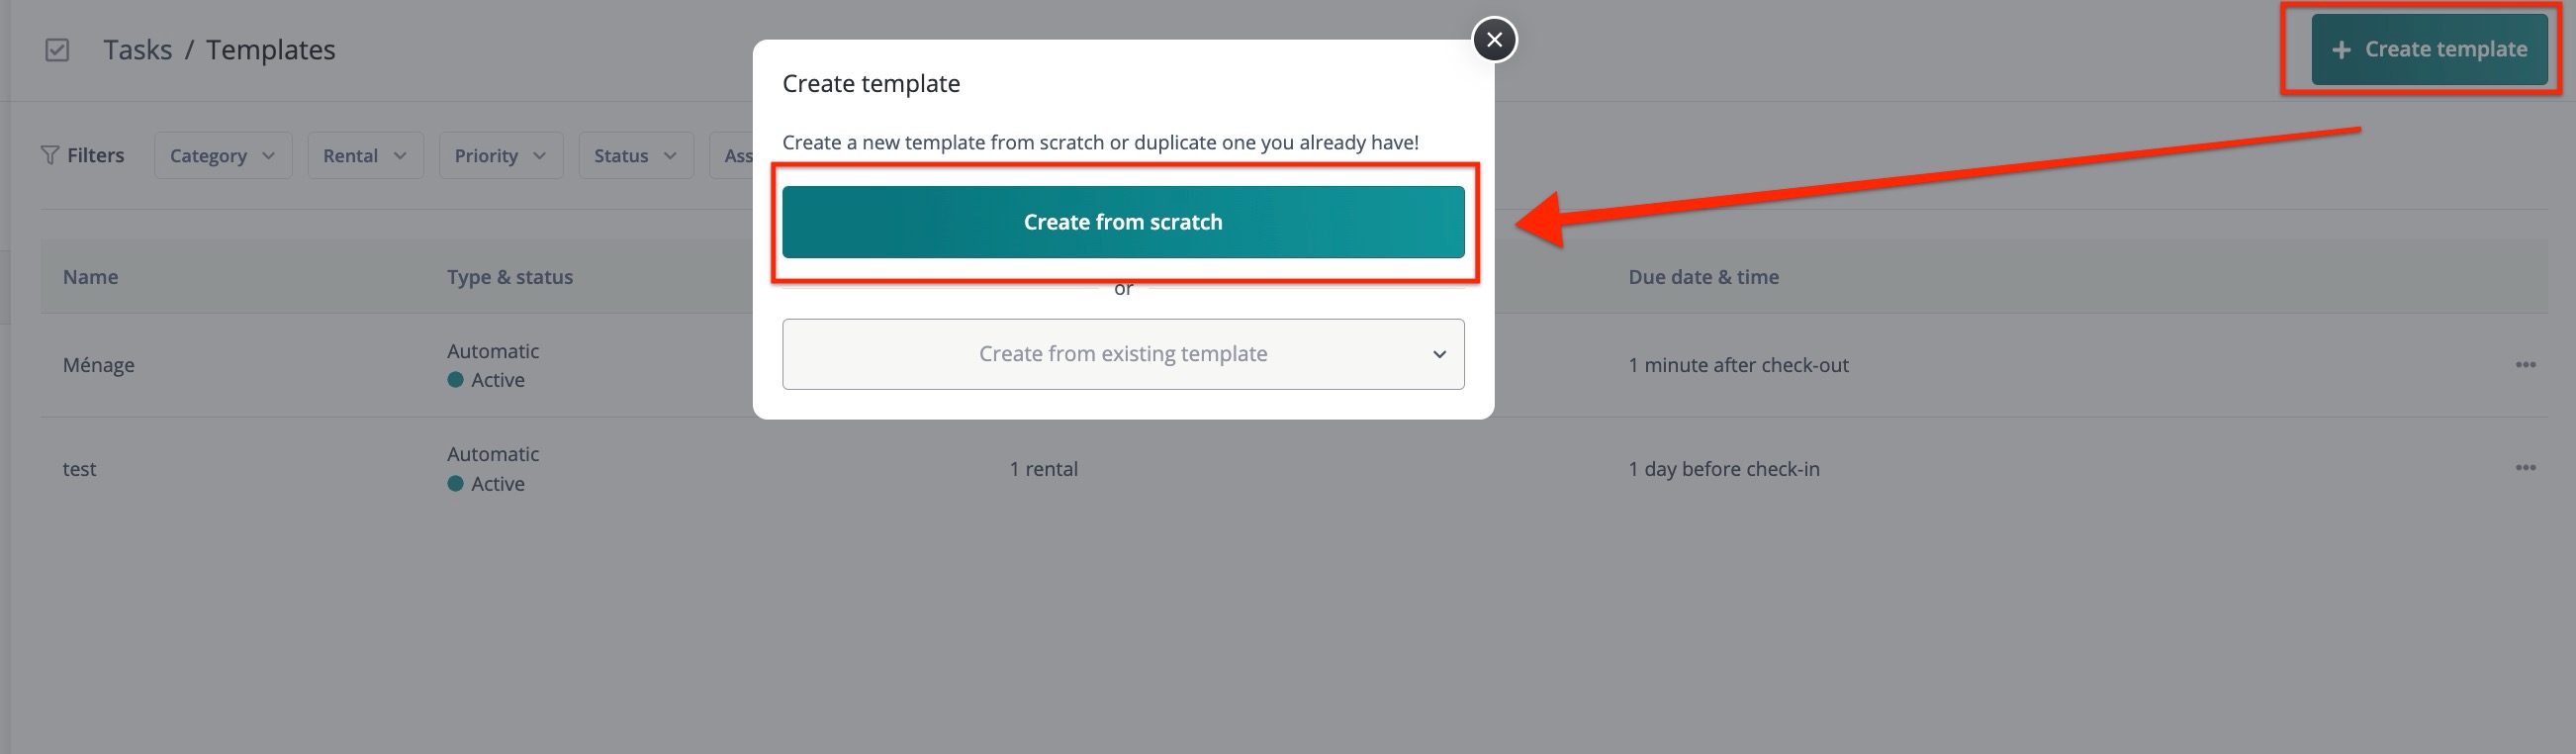The image size is (2576, 754).
Task: Click the Create template button
Action: click(2428, 49)
